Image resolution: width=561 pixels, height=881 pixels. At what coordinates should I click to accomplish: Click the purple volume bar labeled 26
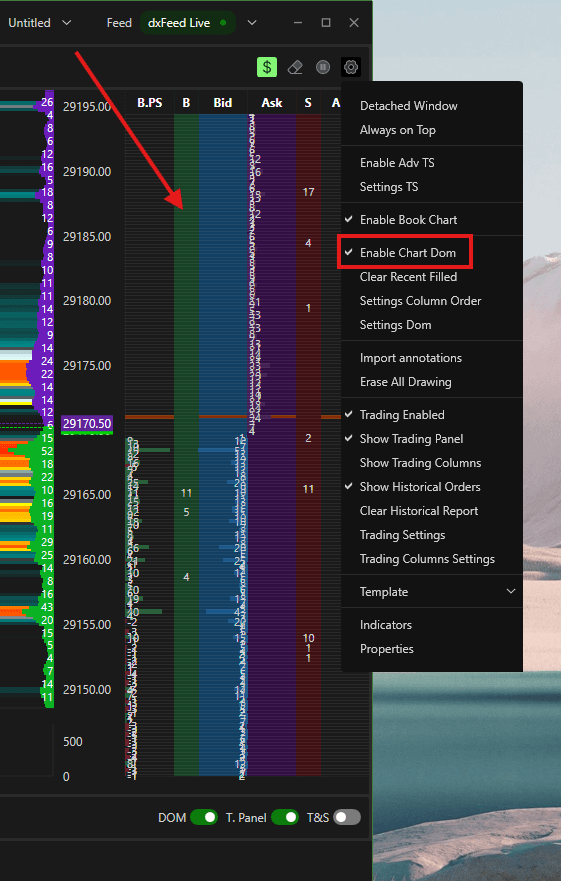(x=47, y=102)
